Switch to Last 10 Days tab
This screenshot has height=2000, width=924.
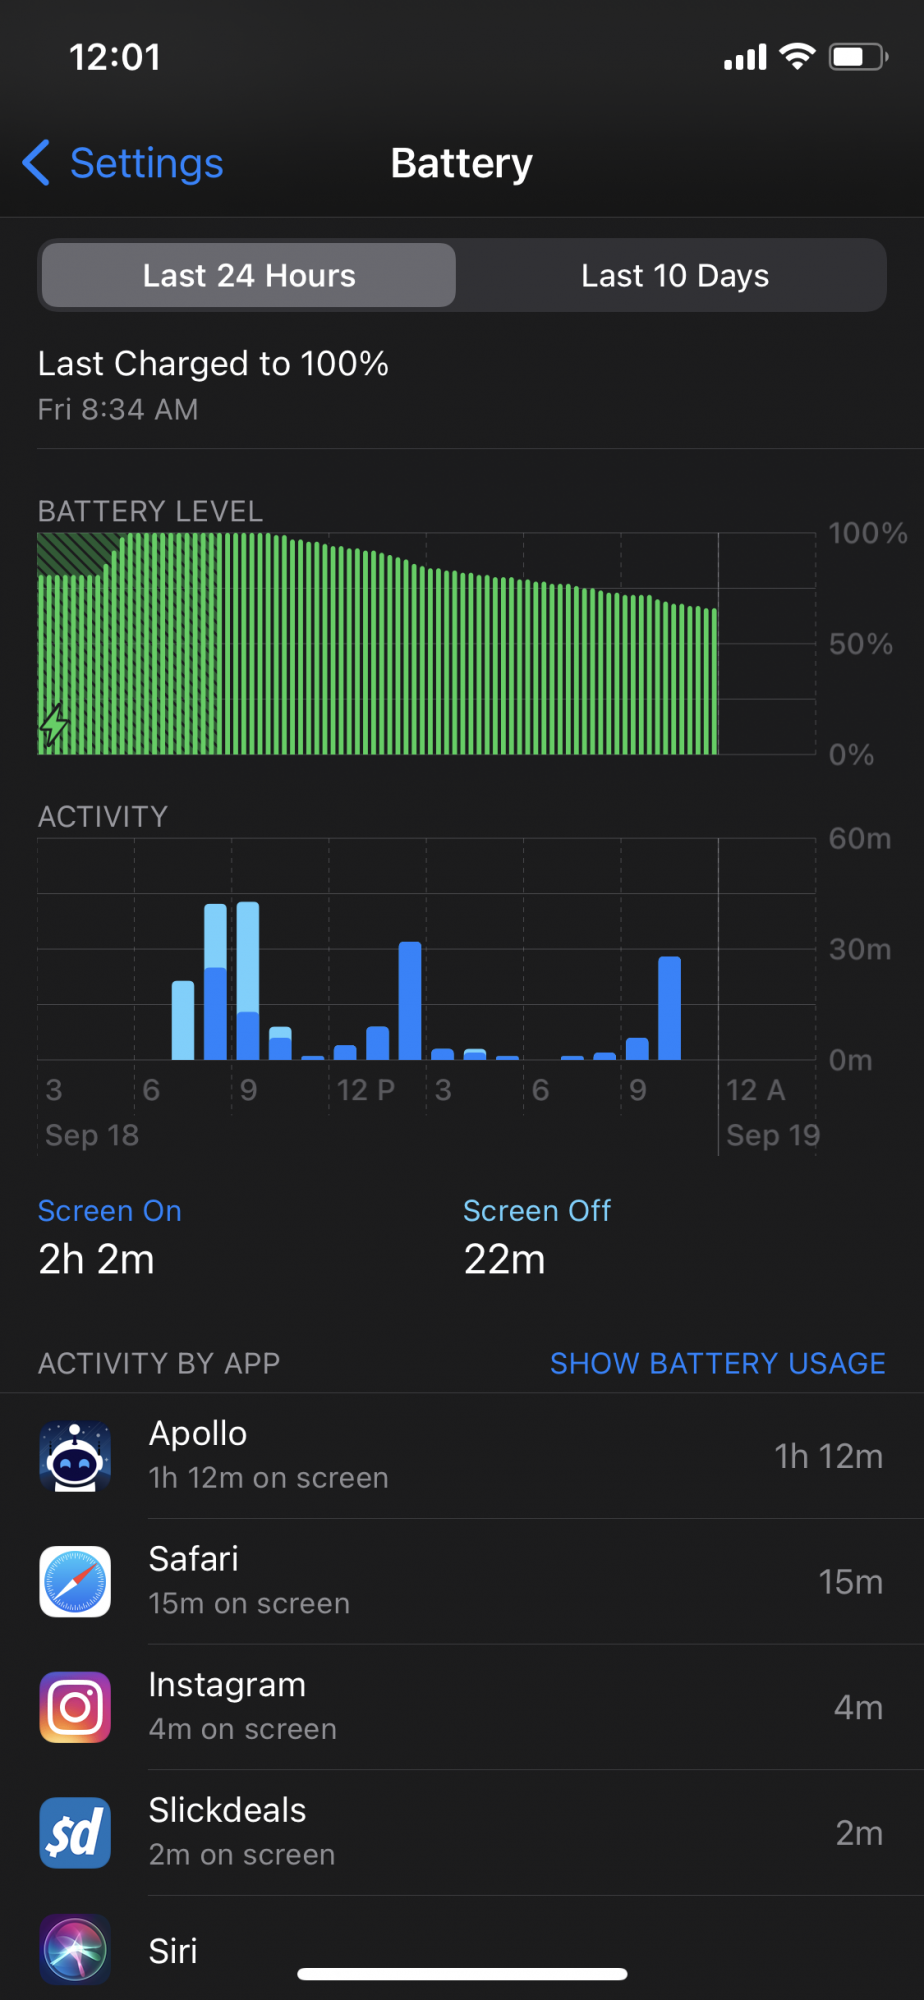(x=675, y=275)
